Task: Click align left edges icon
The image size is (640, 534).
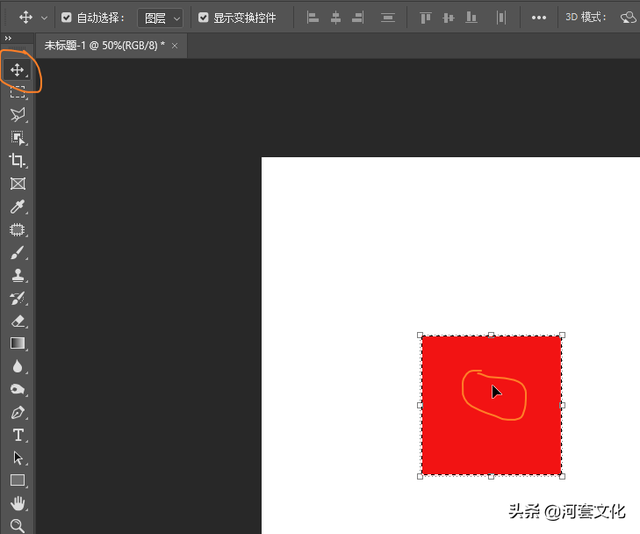Action: (x=313, y=18)
